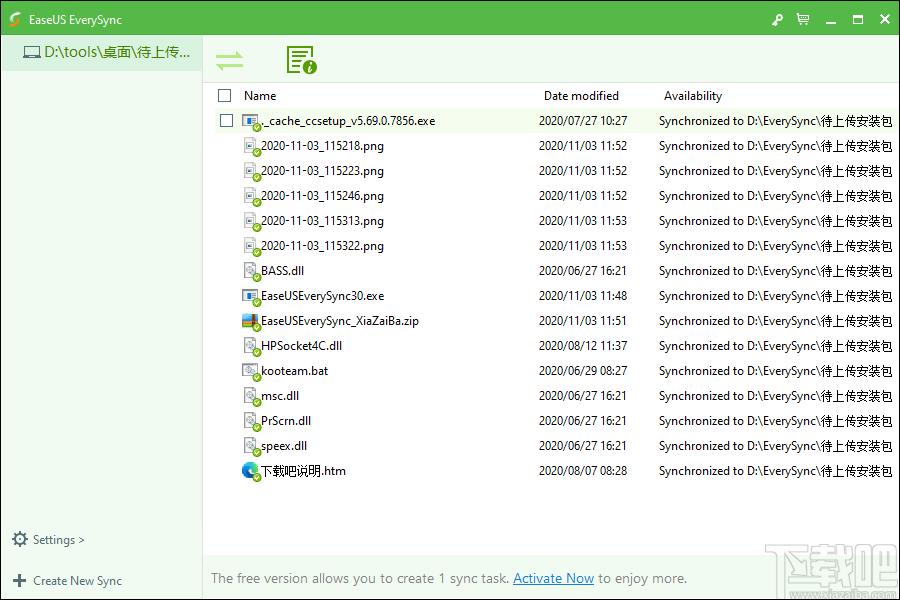Click the PrScrn.dll file icon
Viewport: 900px width, 600px height.
coord(251,421)
